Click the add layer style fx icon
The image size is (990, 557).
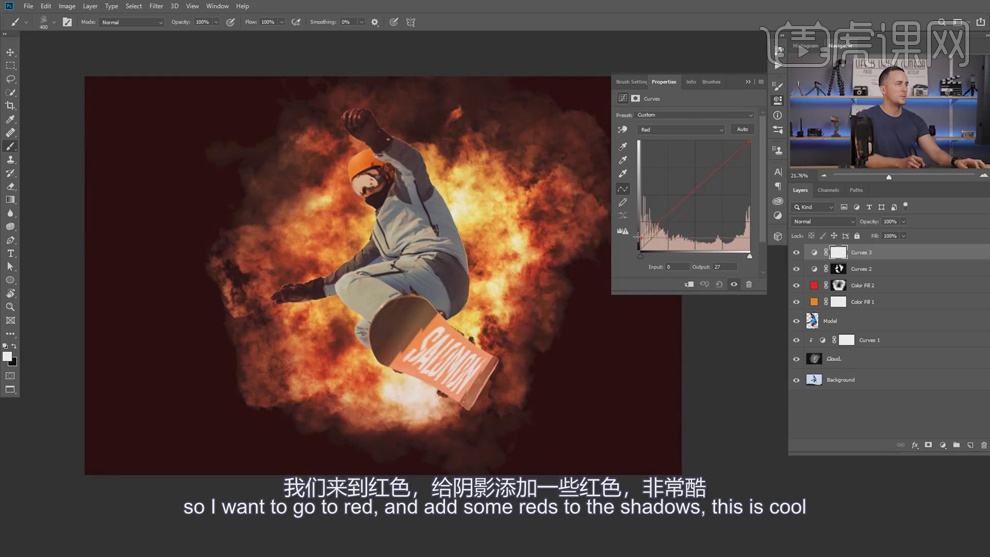click(x=914, y=445)
